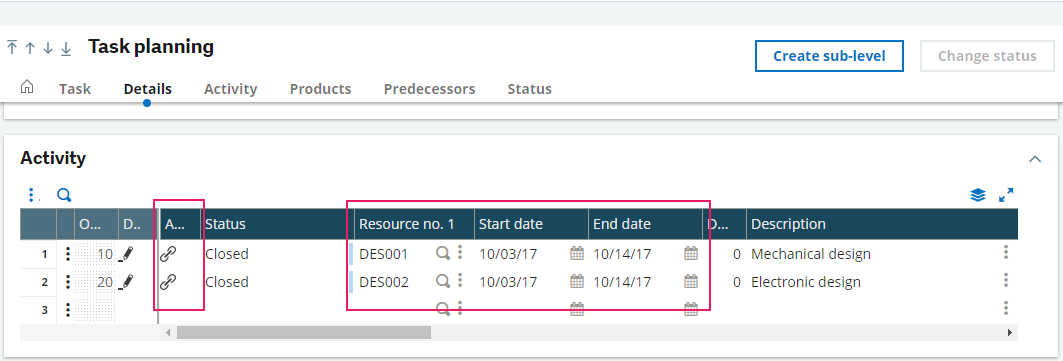The image size is (1063, 361).
Task: Collapse the Activity section chevron
Action: pos(1035,159)
